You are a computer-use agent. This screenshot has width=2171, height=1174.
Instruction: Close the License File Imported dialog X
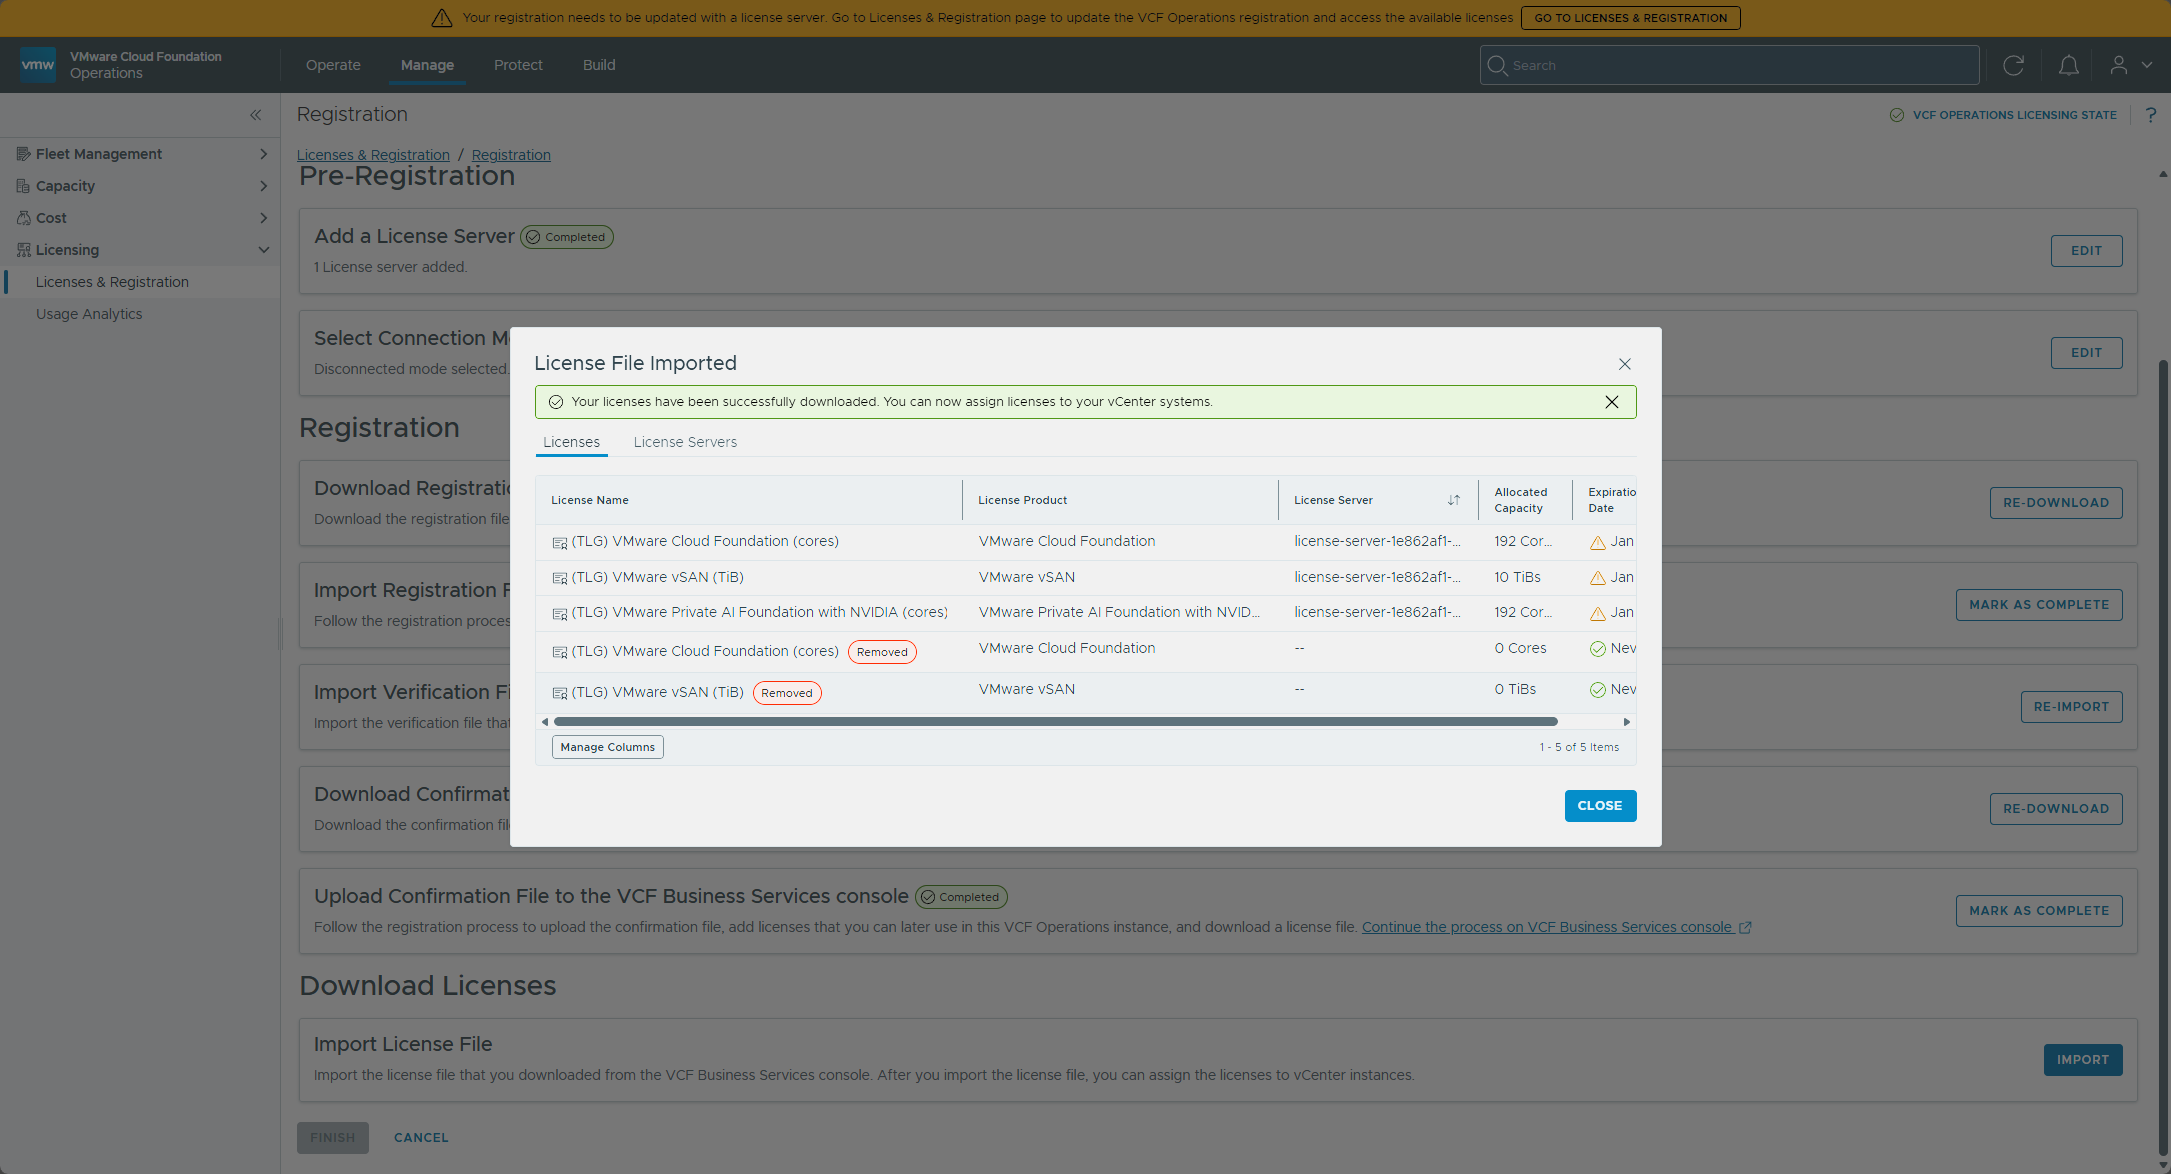(1625, 364)
